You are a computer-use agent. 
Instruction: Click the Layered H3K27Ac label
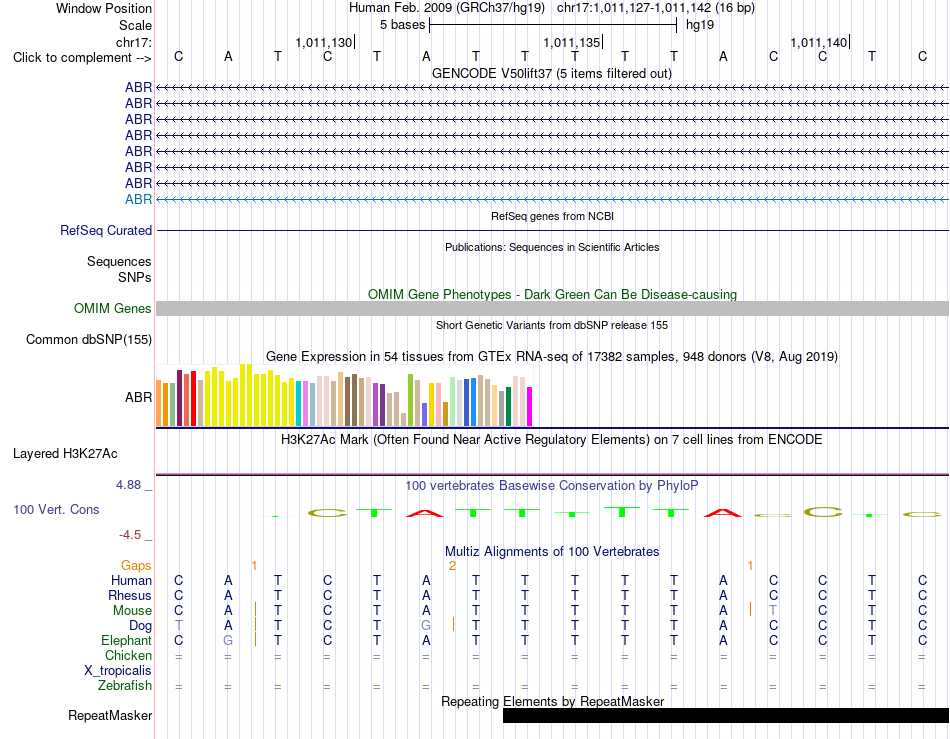pyautogui.click(x=65, y=454)
